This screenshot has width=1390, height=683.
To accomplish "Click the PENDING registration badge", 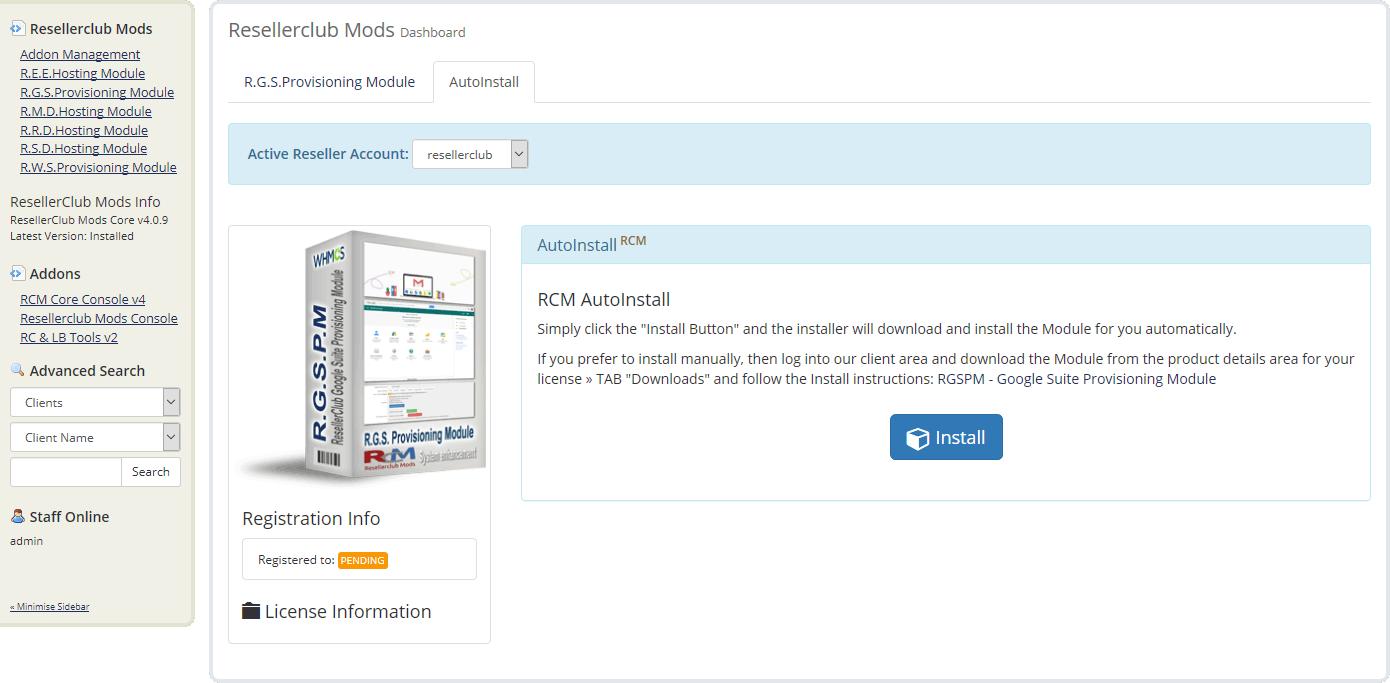I will pos(363,560).
